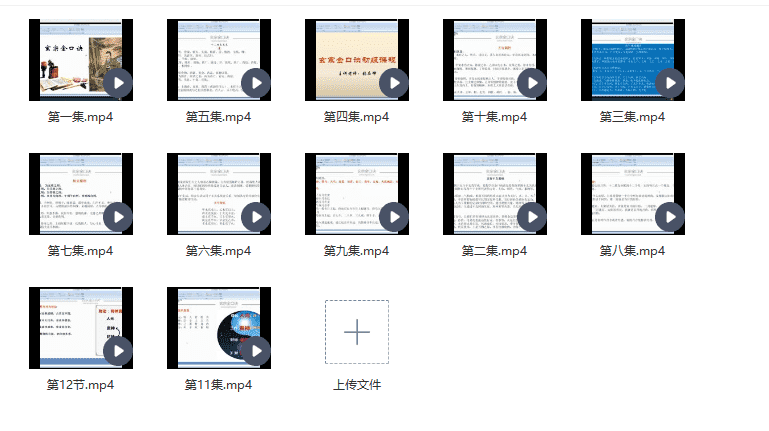Start playback of 第十集.mp4
The width and height of the screenshot is (769, 431).
(x=531, y=82)
